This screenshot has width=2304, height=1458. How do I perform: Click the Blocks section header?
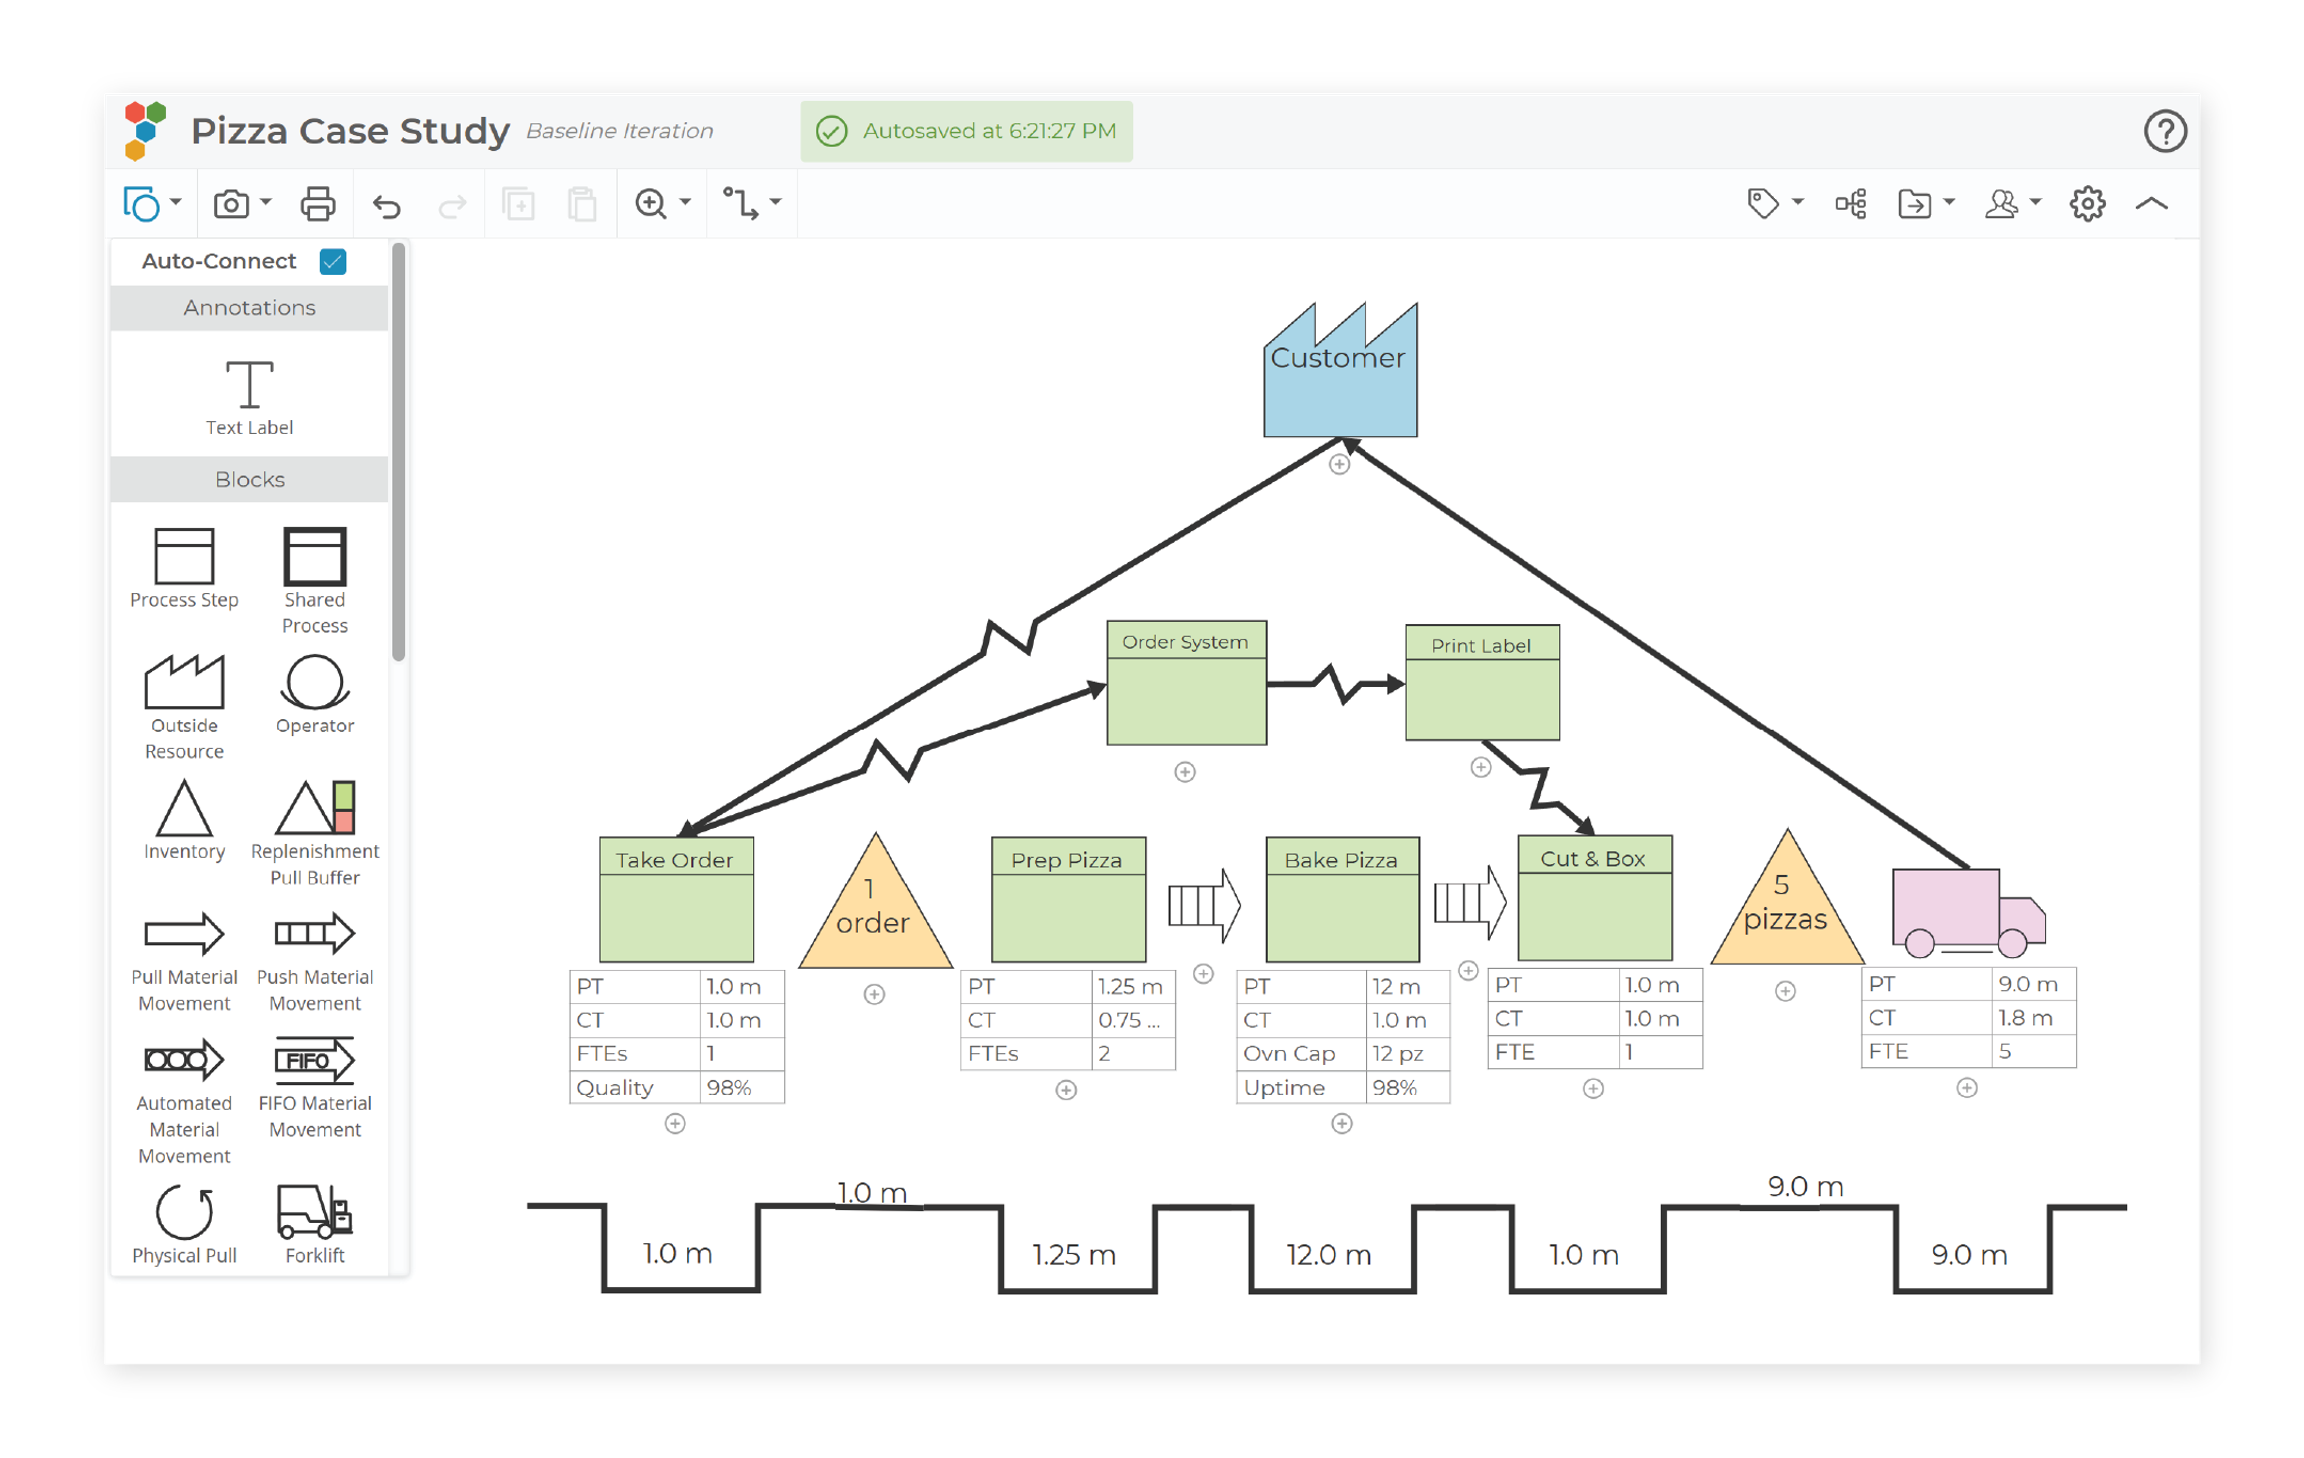tap(249, 480)
